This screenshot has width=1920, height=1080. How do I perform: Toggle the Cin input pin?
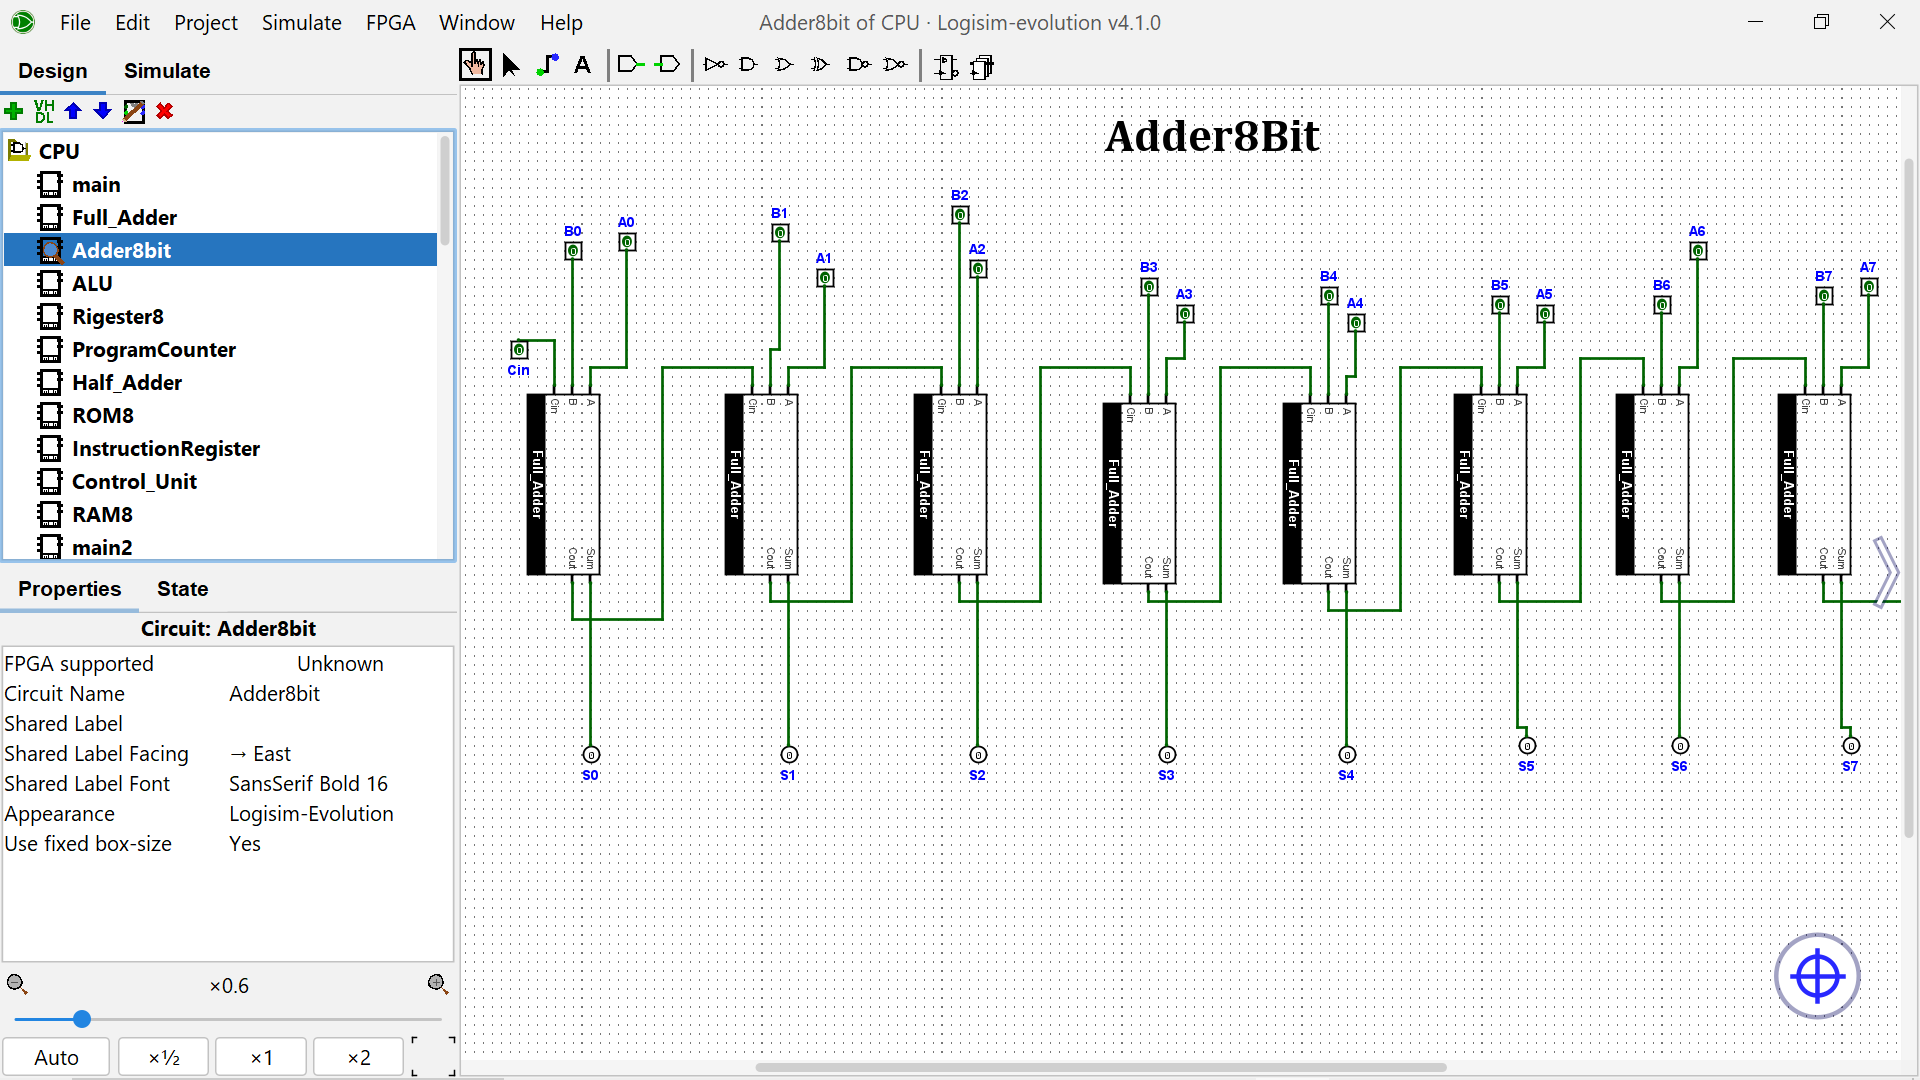click(519, 349)
